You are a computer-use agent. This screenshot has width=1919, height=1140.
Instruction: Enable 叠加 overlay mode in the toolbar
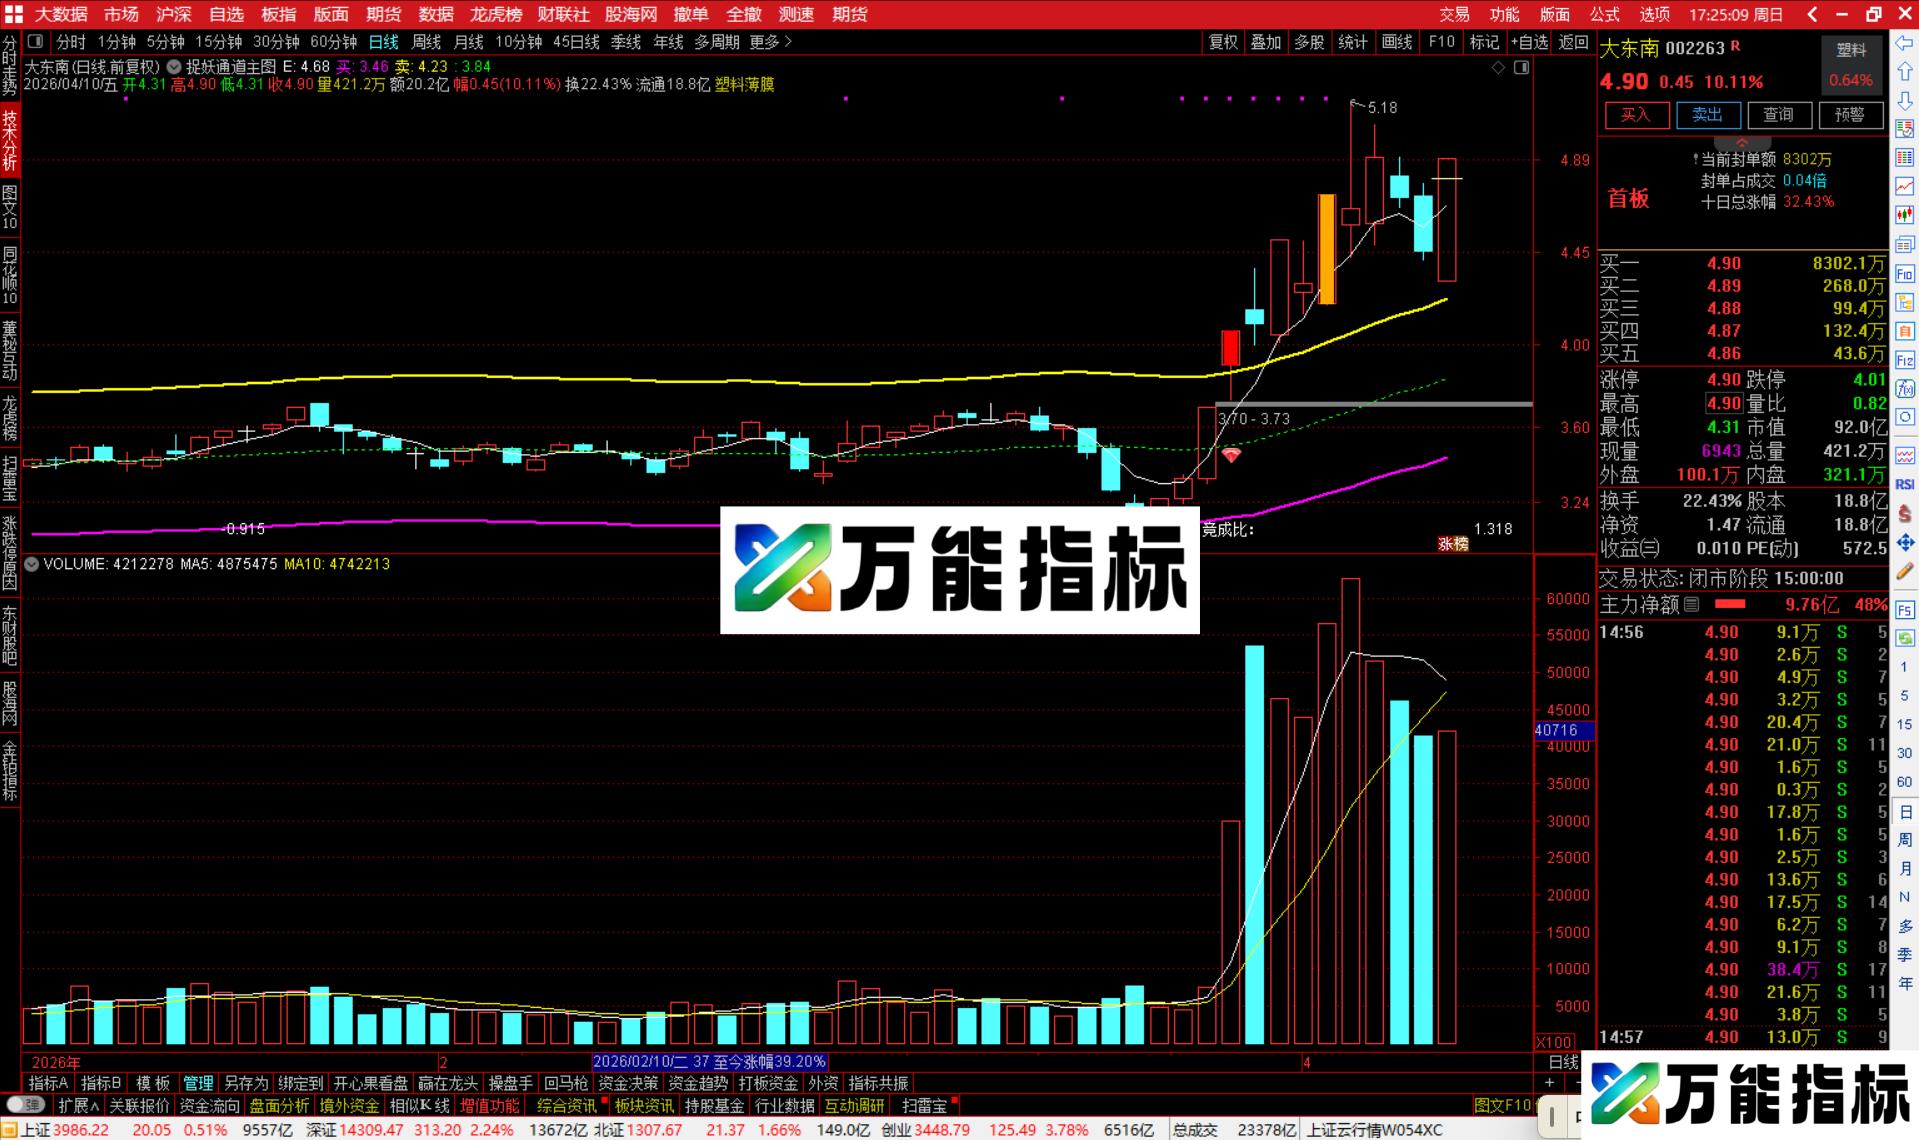click(1266, 42)
